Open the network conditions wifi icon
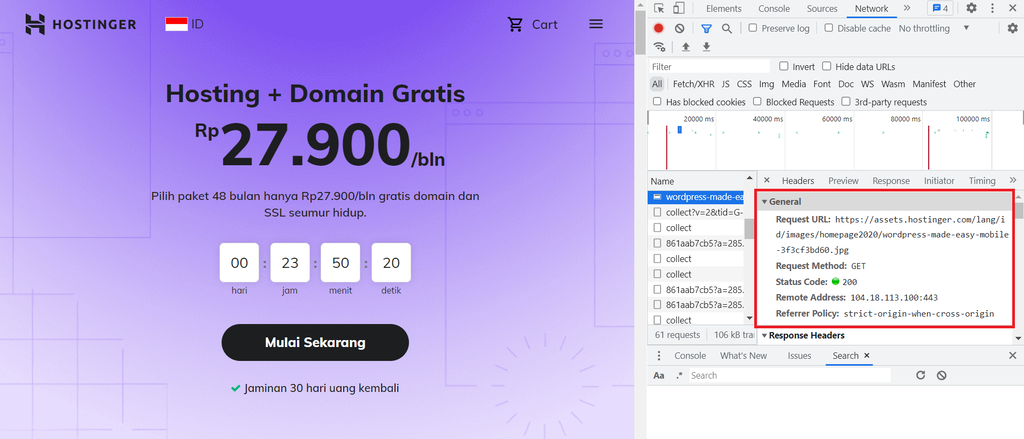 pyautogui.click(x=660, y=46)
